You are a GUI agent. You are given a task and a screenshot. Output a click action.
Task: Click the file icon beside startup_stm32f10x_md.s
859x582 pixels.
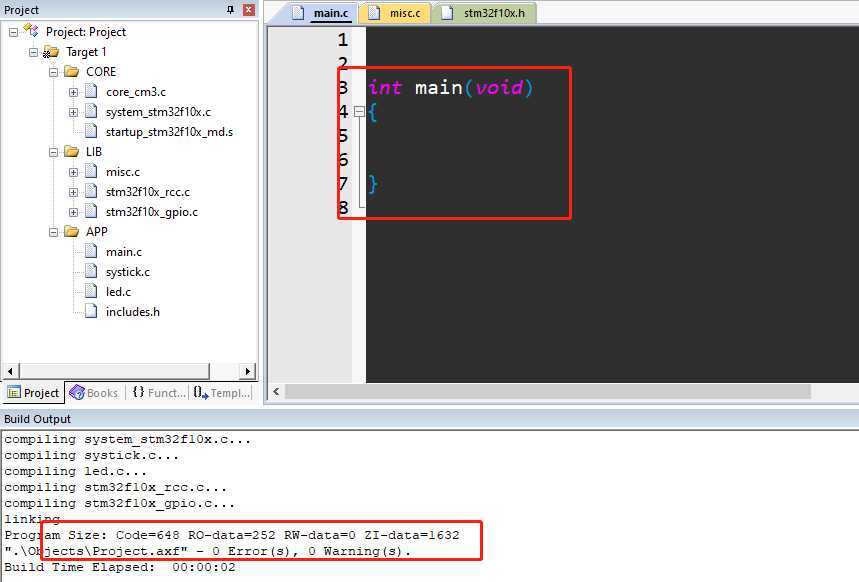(x=91, y=131)
